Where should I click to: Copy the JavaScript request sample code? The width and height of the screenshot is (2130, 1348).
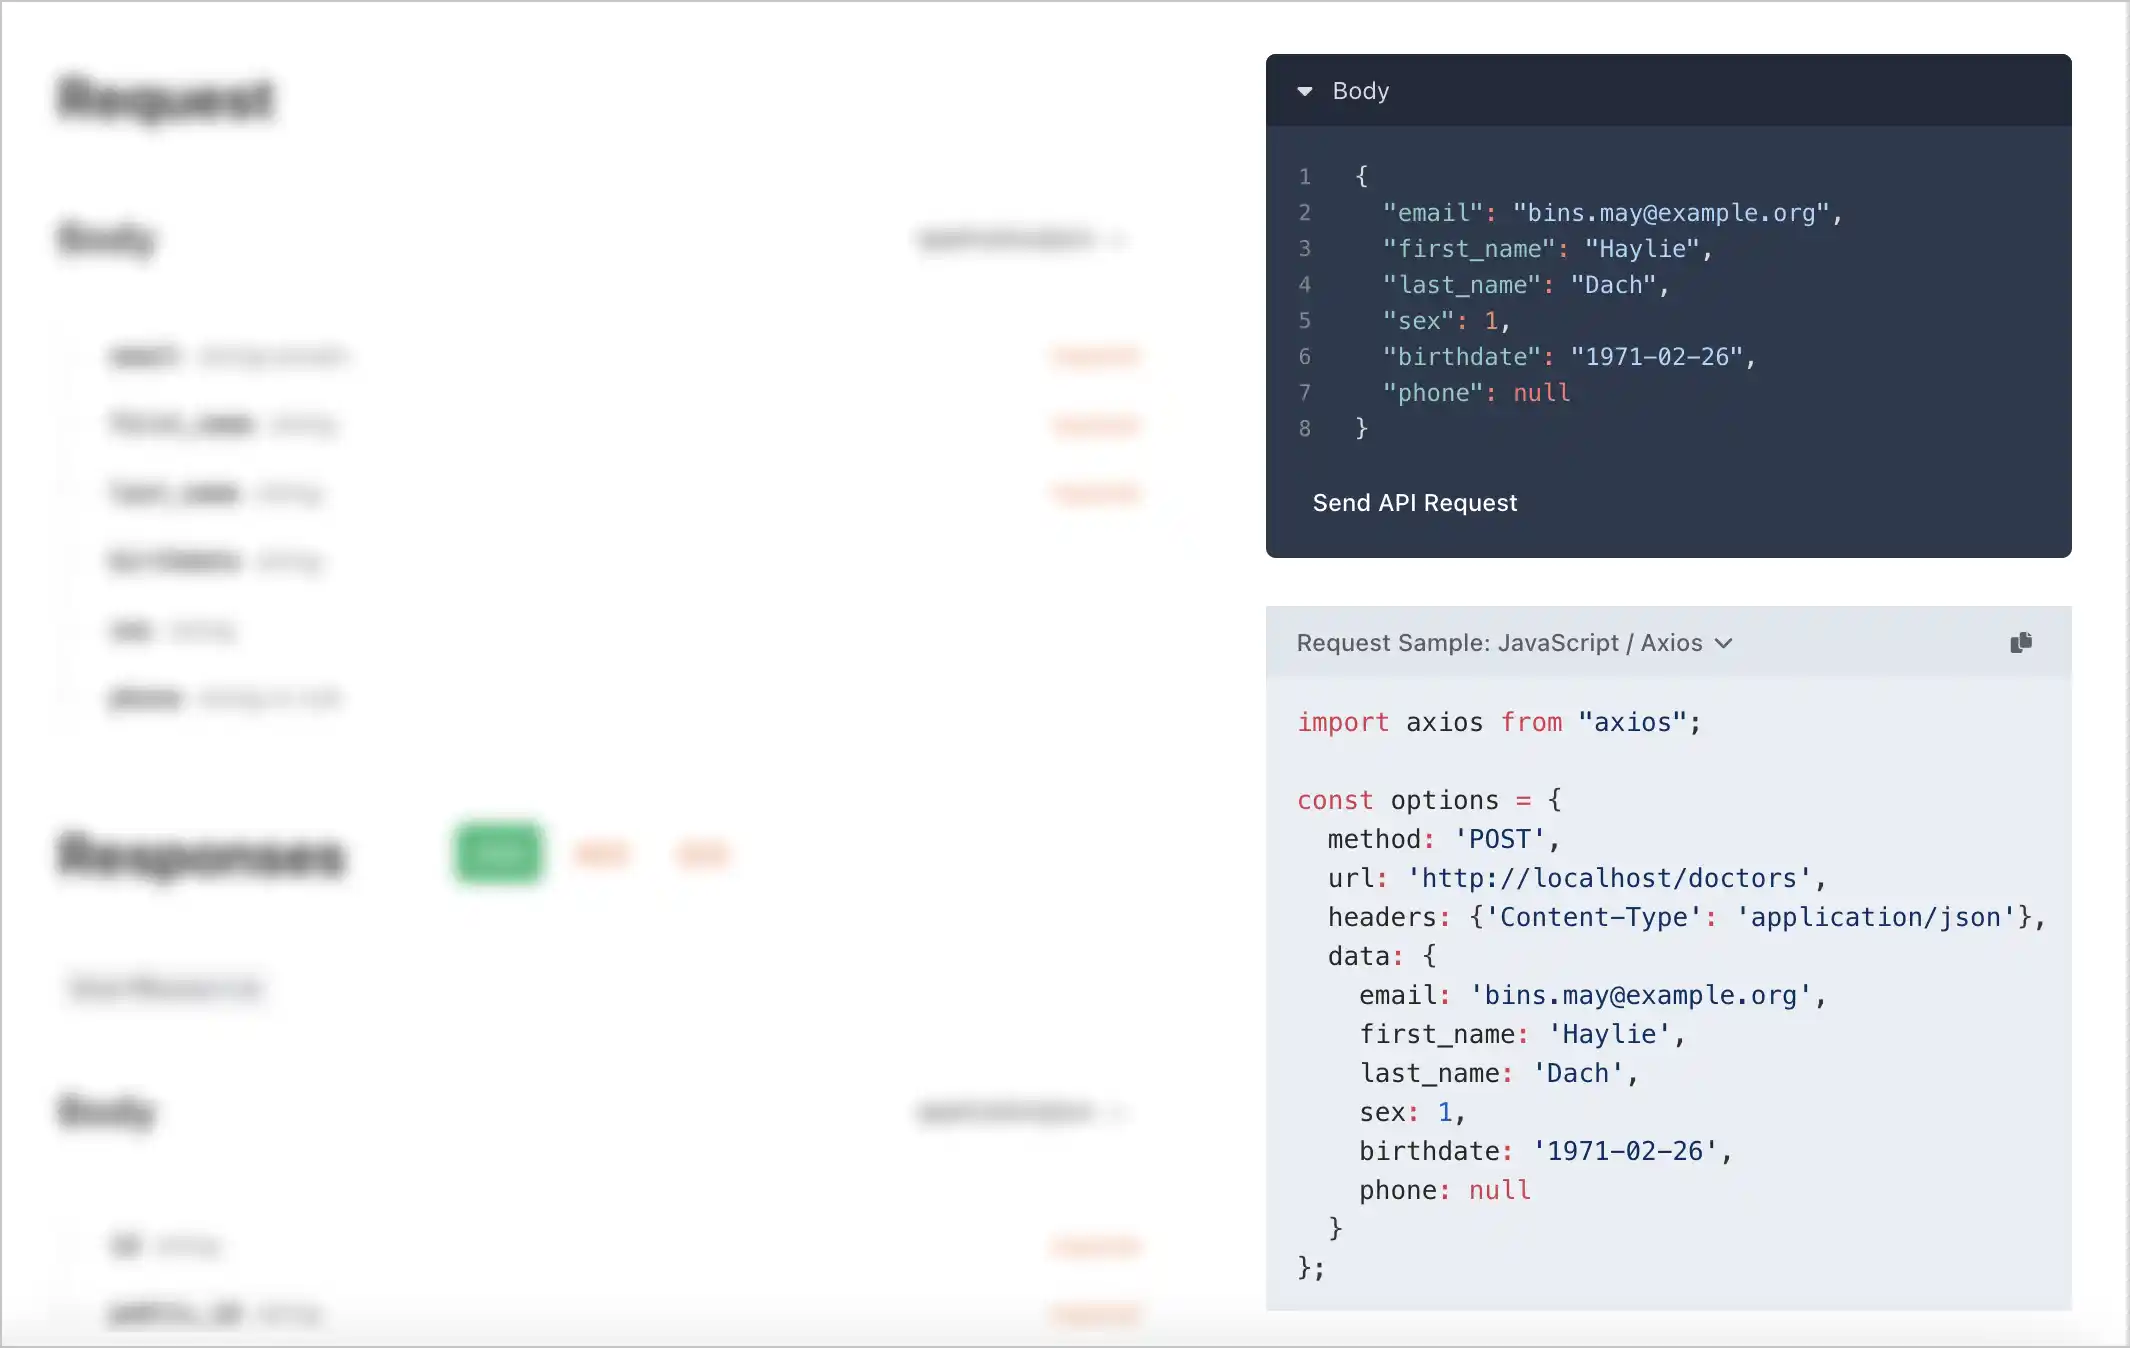[x=2020, y=642]
